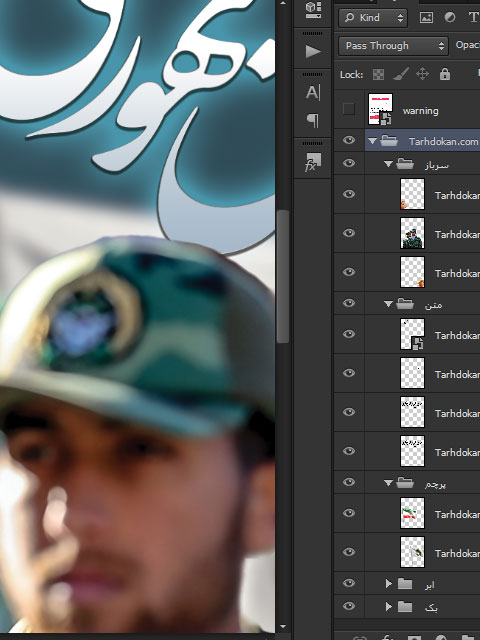Hide the Tarhdokan.com group
The height and width of the screenshot is (640, 480).
point(349,140)
